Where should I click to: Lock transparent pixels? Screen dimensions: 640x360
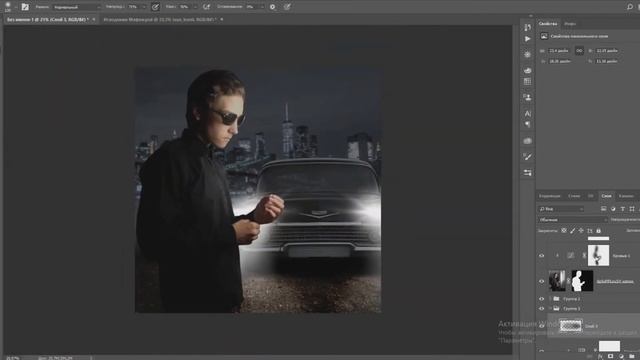[564, 231]
